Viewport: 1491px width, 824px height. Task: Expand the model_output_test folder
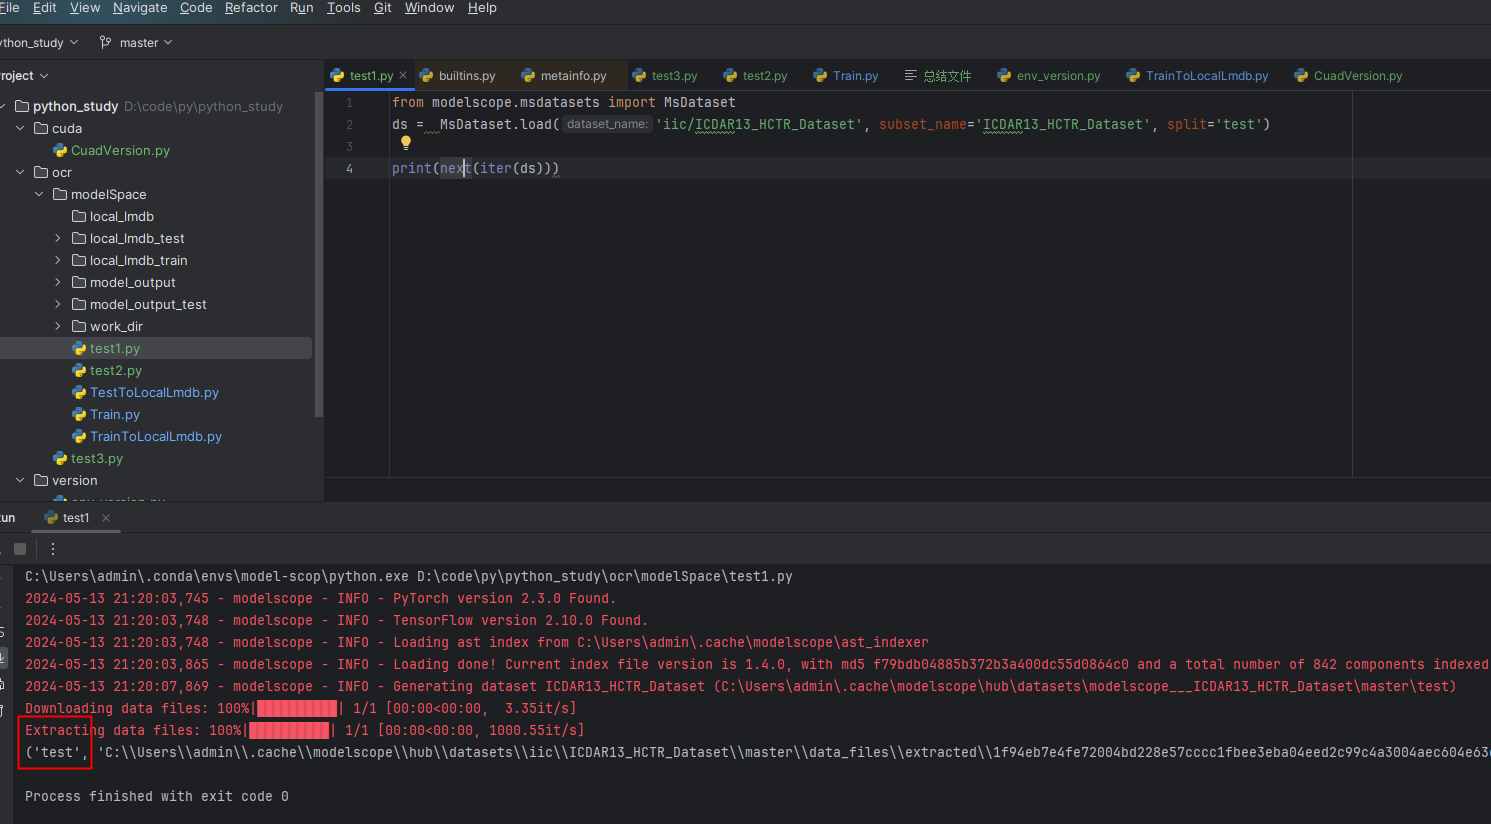point(58,304)
